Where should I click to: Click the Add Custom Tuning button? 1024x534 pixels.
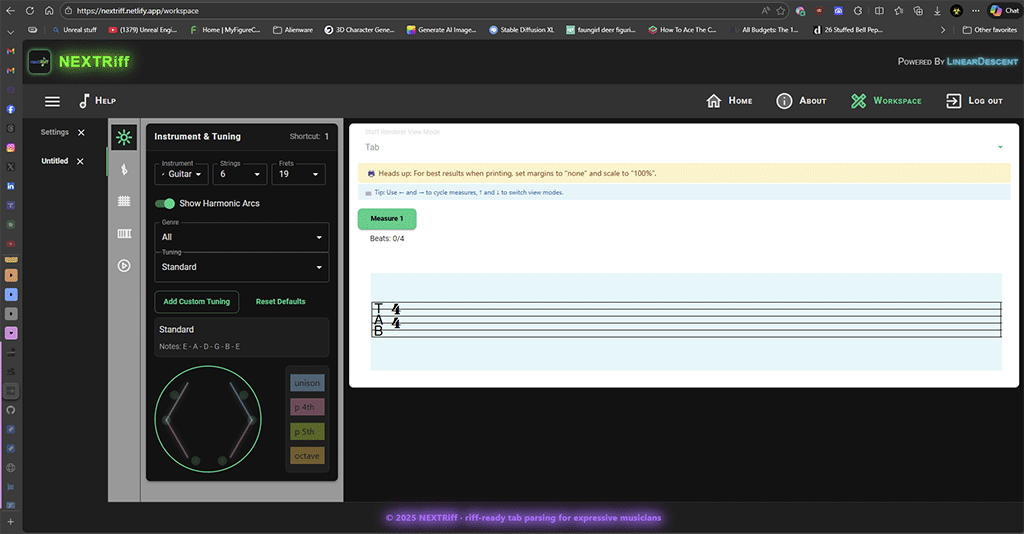point(197,301)
